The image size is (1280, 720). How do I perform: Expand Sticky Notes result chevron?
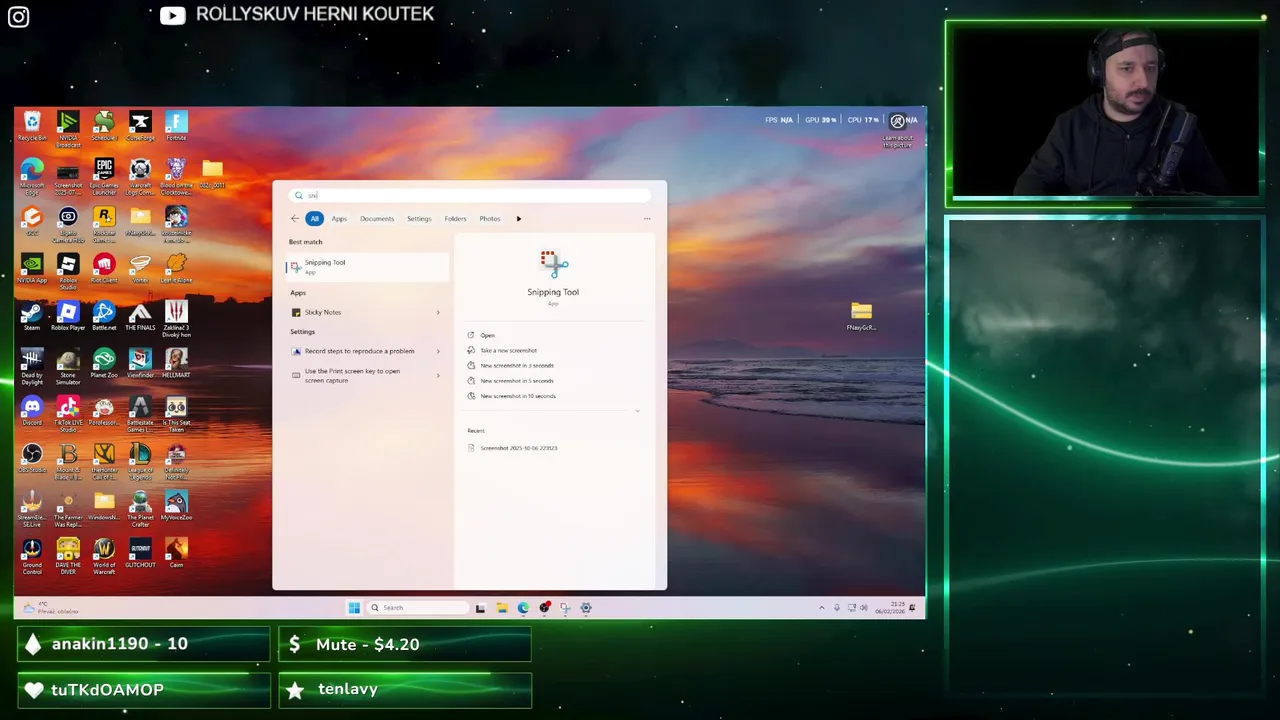pyautogui.click(x=438, y=313)
